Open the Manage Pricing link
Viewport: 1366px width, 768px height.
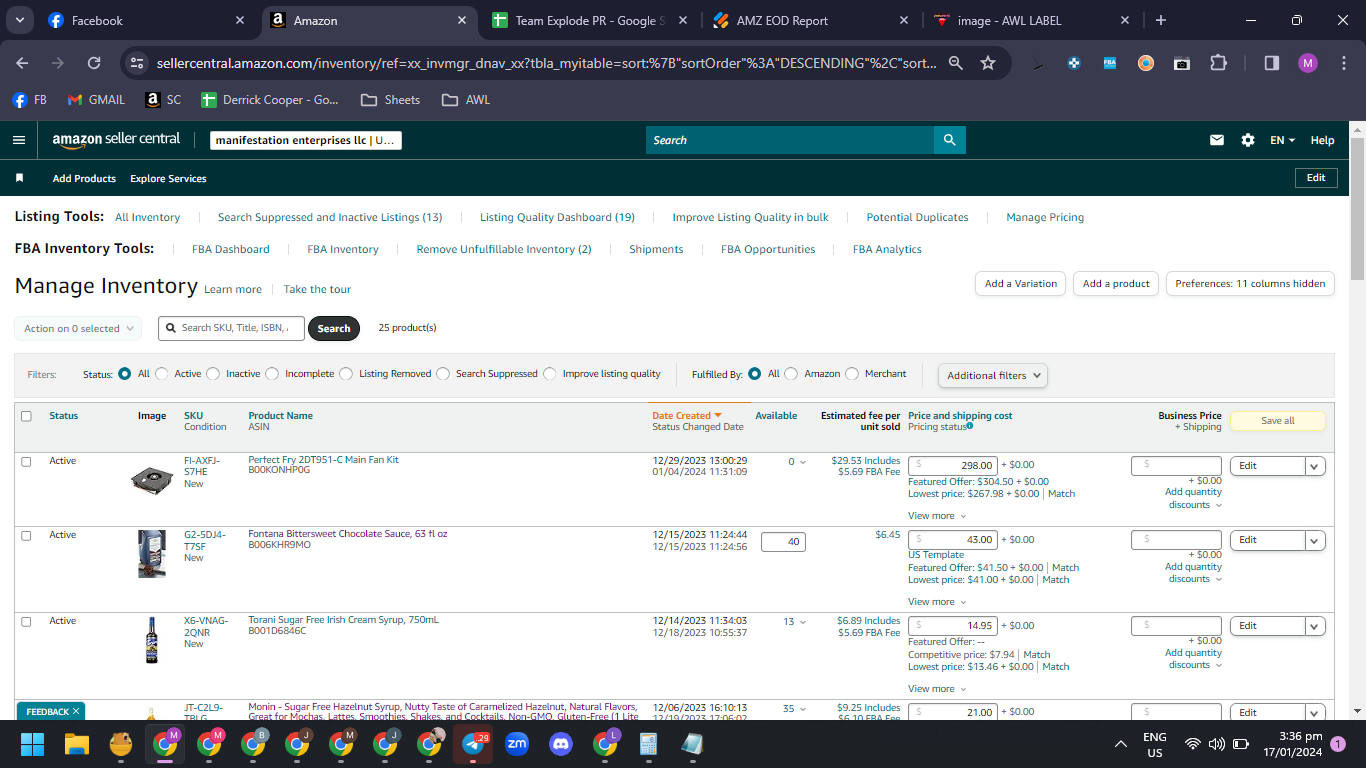click(1045, 217)
